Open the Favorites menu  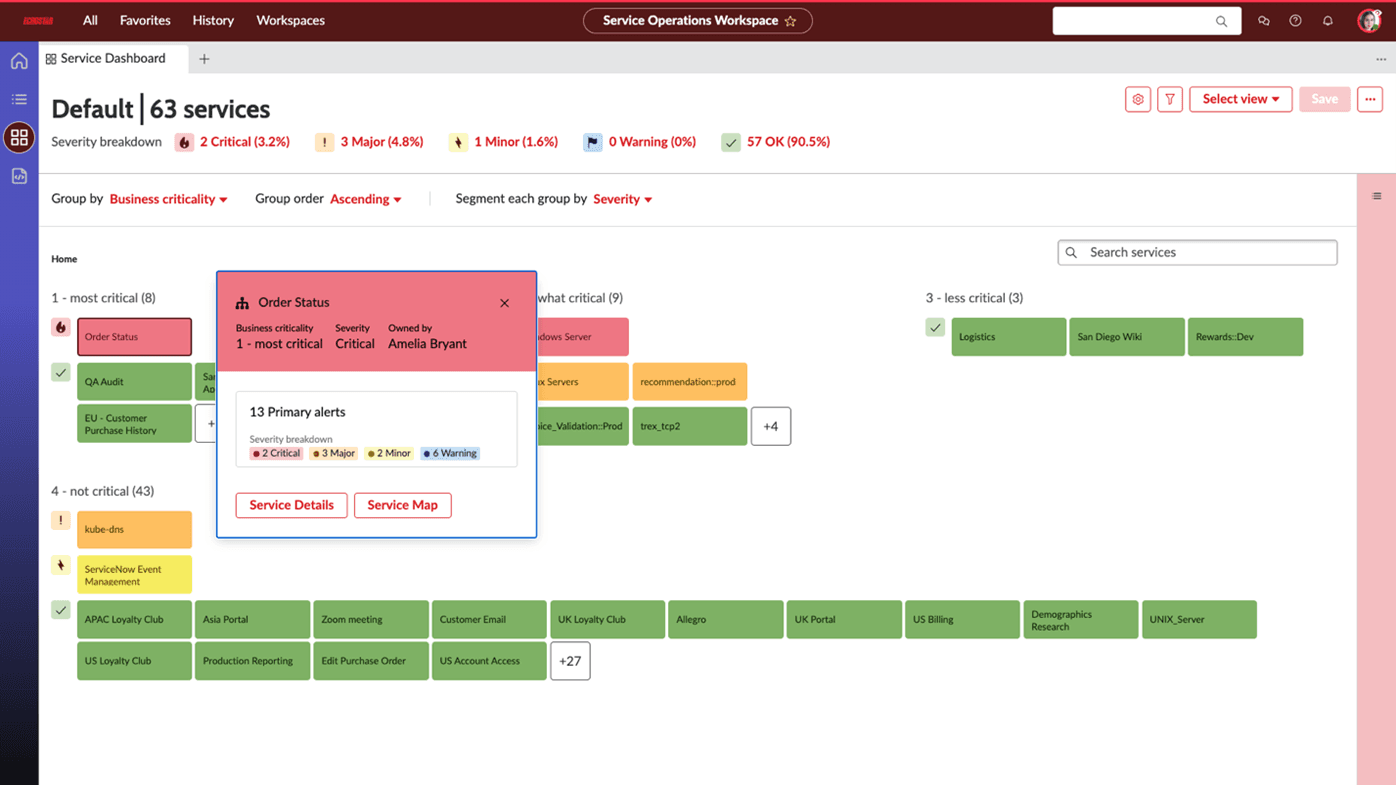144,20
